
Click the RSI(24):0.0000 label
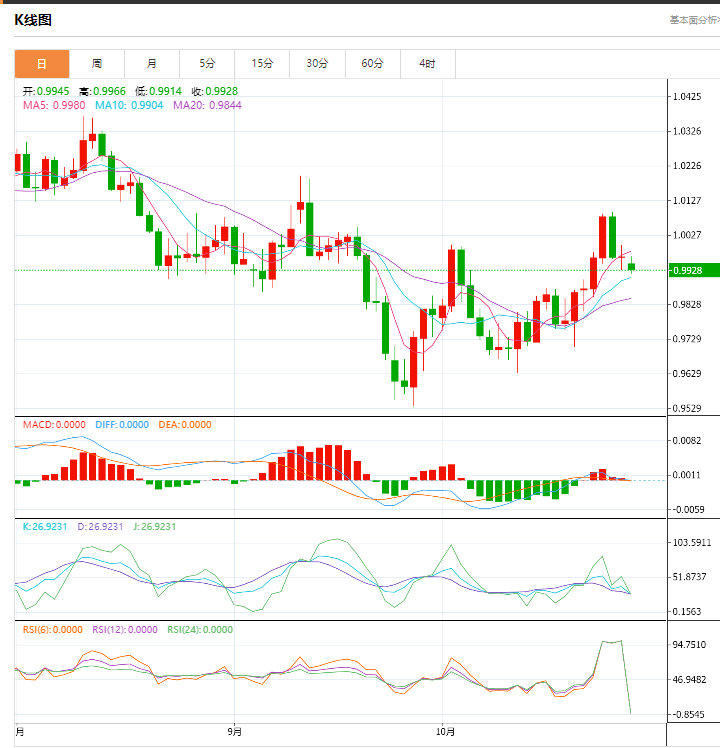point(200,630)
